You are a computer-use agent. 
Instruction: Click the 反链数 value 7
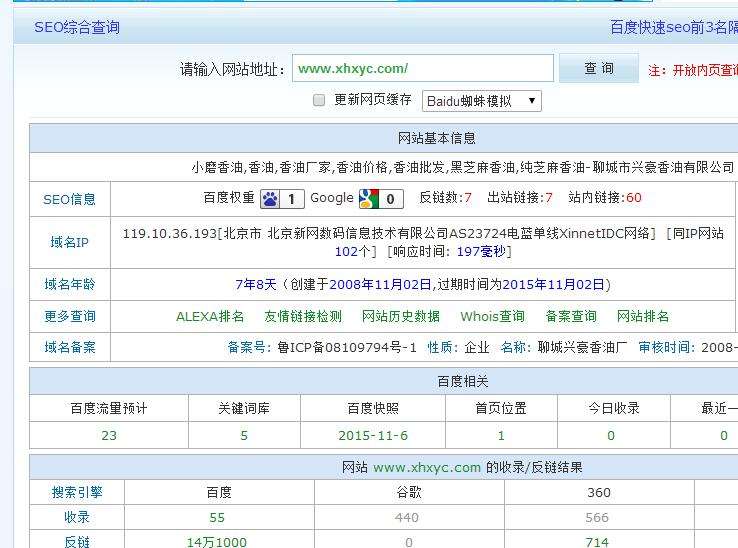point(468,198)
